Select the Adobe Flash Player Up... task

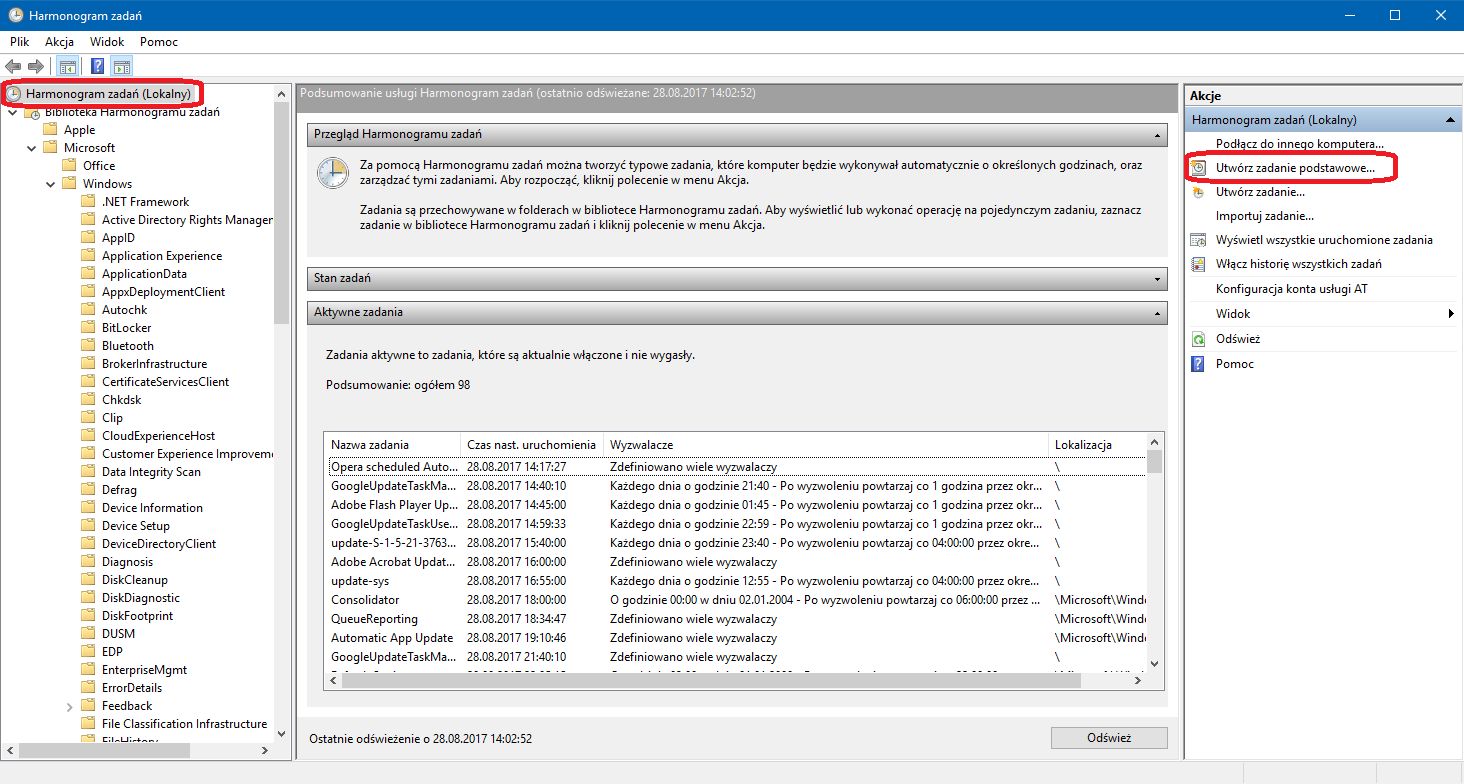click(735, 505)
